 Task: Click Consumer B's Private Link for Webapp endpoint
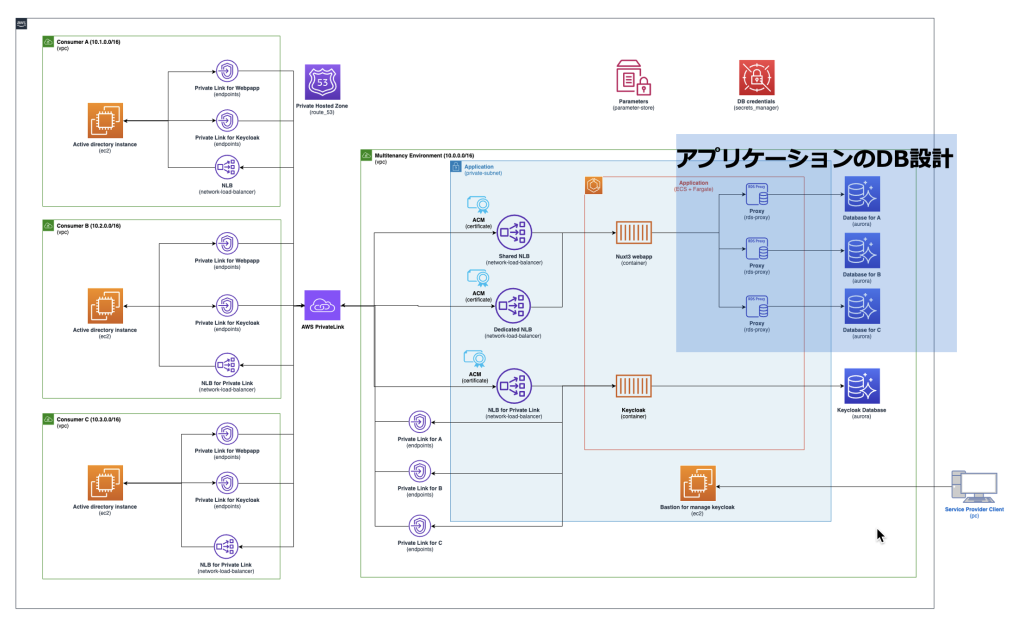(x=227, y=244)
